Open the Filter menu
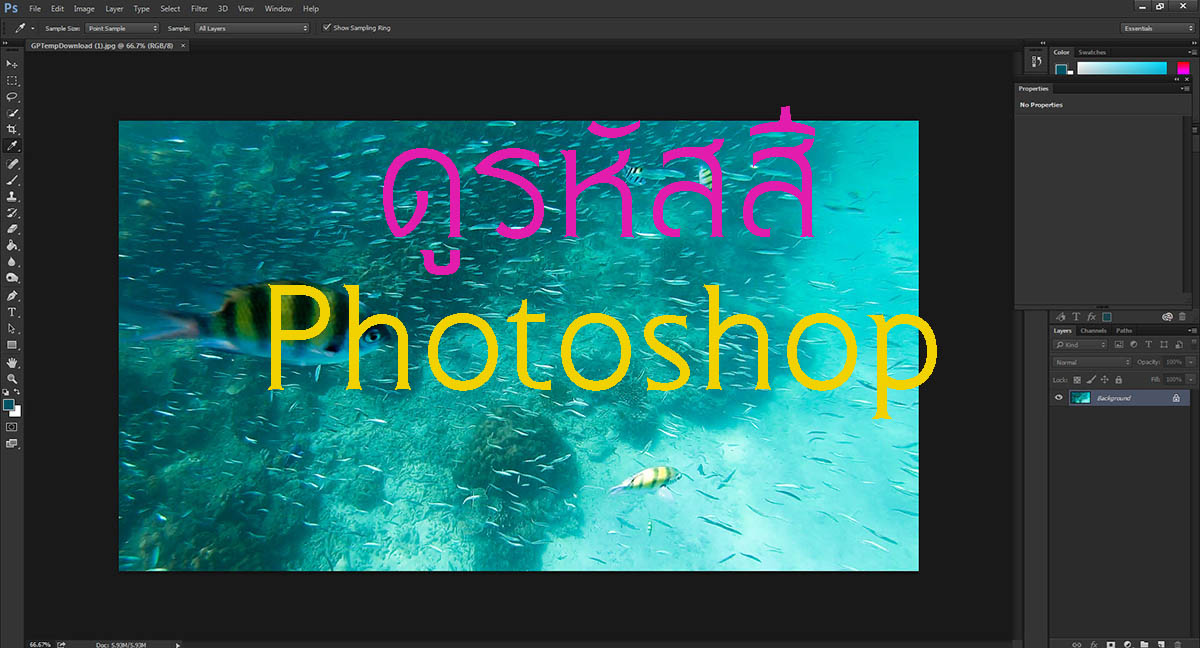 (x=199, y=9)
